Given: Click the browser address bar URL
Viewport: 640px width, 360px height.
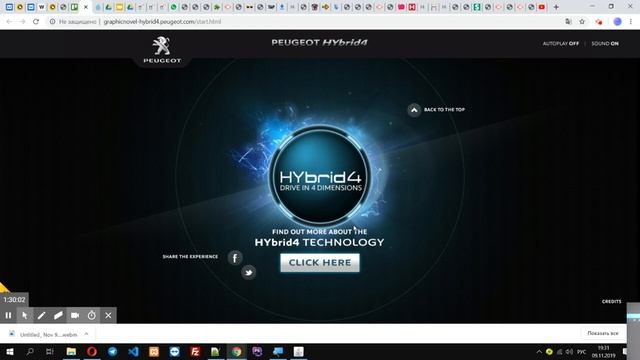Looking at the screenshot, I should point(162,22).
